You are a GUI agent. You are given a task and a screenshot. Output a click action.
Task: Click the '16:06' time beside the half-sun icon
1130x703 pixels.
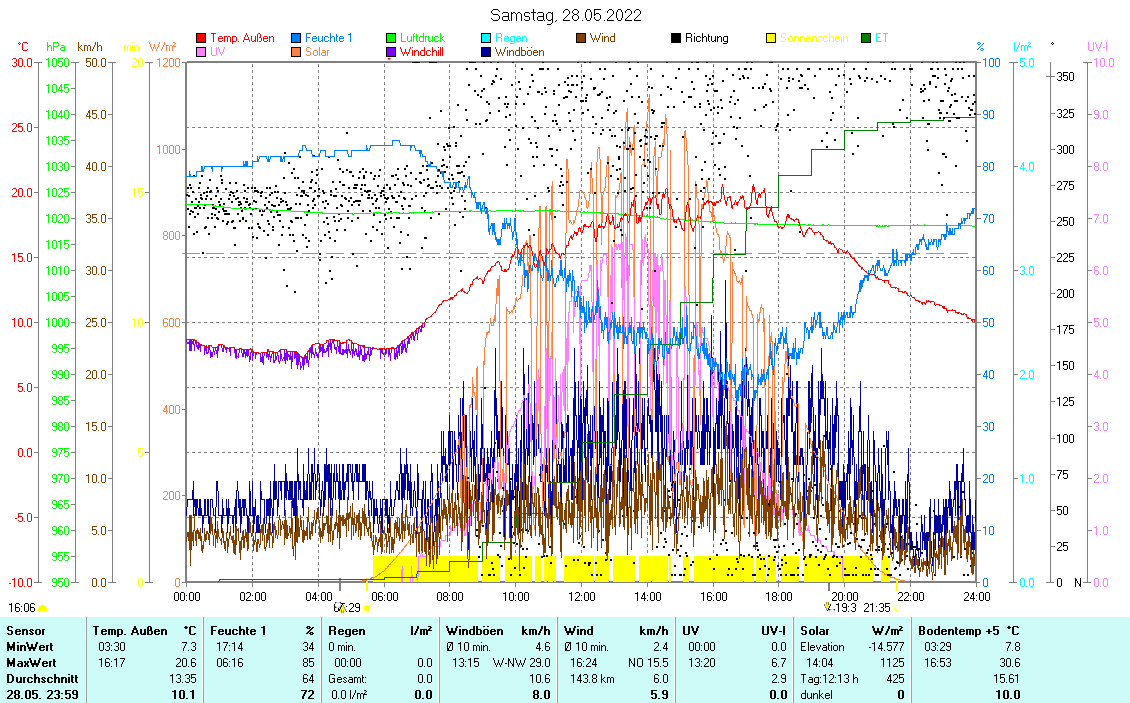(x=22, y=609)
